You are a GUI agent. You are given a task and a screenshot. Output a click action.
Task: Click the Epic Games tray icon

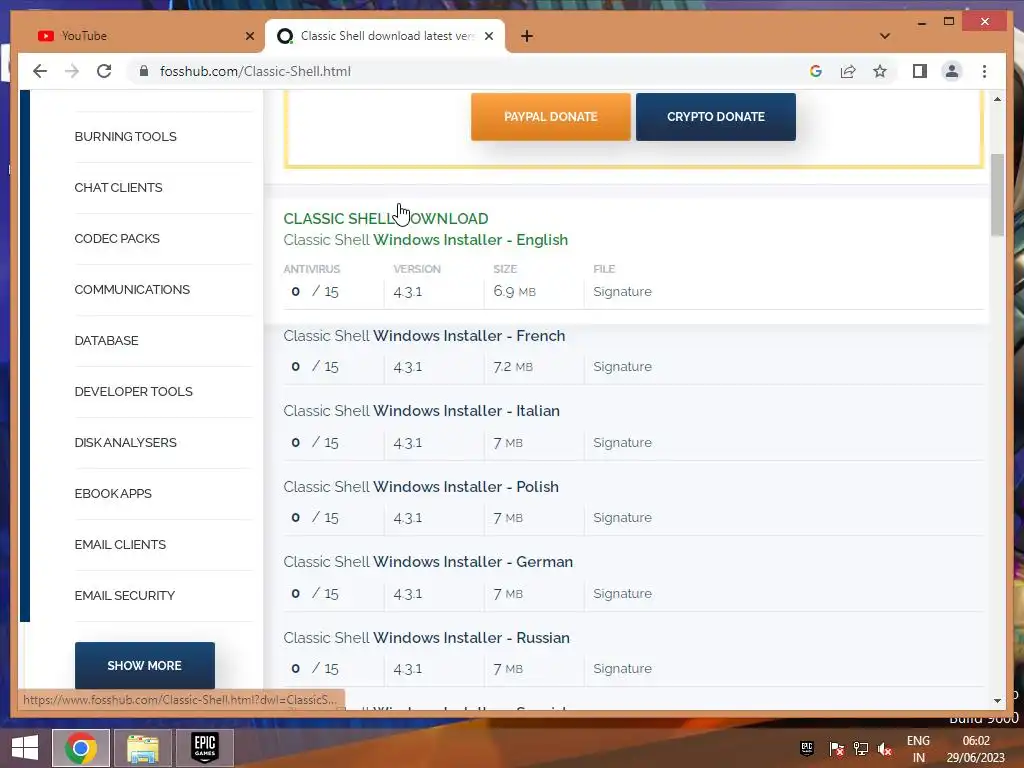click(x=807, y=748)
